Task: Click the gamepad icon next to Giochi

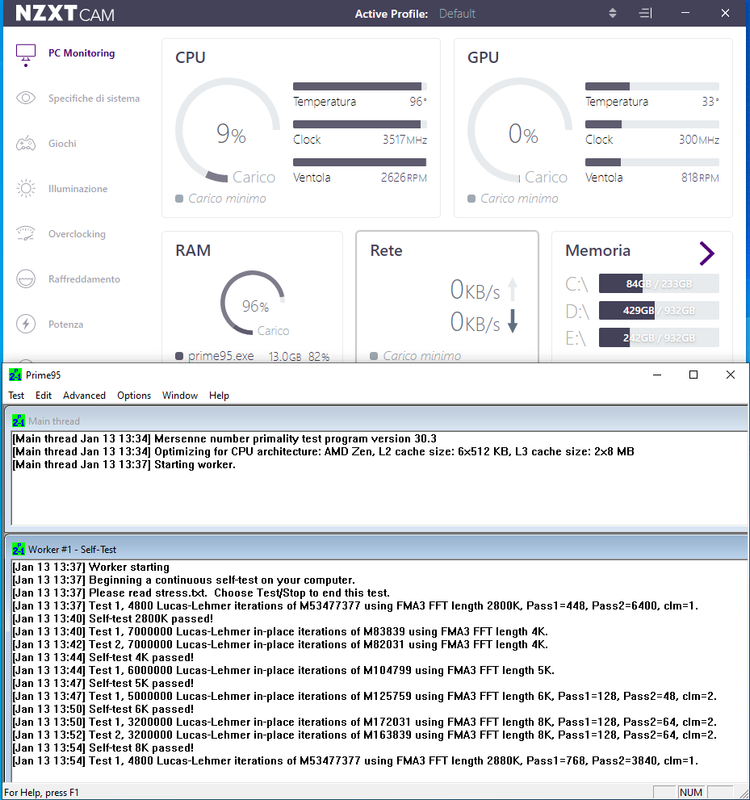Action: click(26, 143)
